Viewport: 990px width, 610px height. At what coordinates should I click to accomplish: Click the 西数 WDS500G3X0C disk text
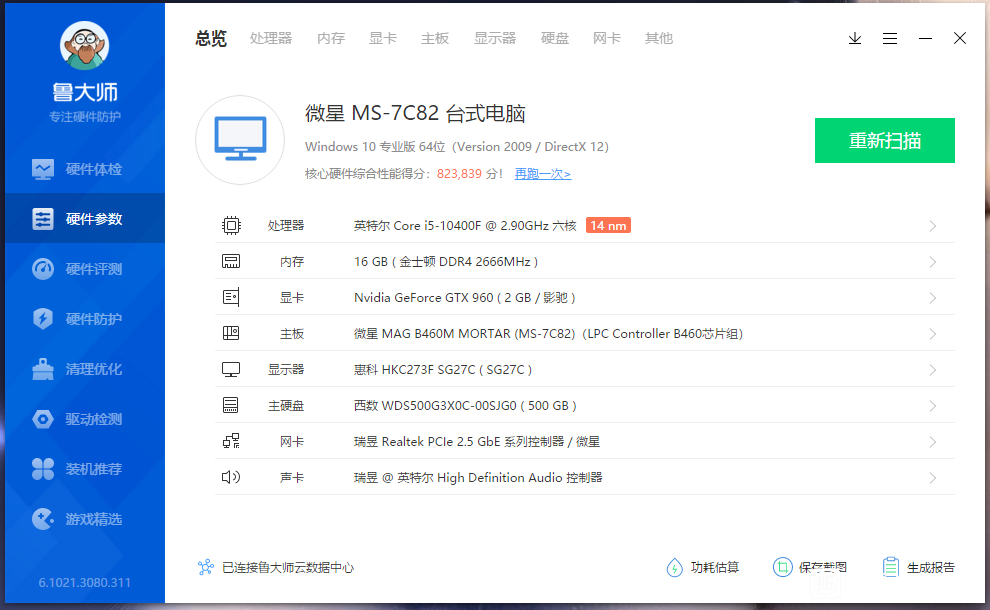[465, 405]
